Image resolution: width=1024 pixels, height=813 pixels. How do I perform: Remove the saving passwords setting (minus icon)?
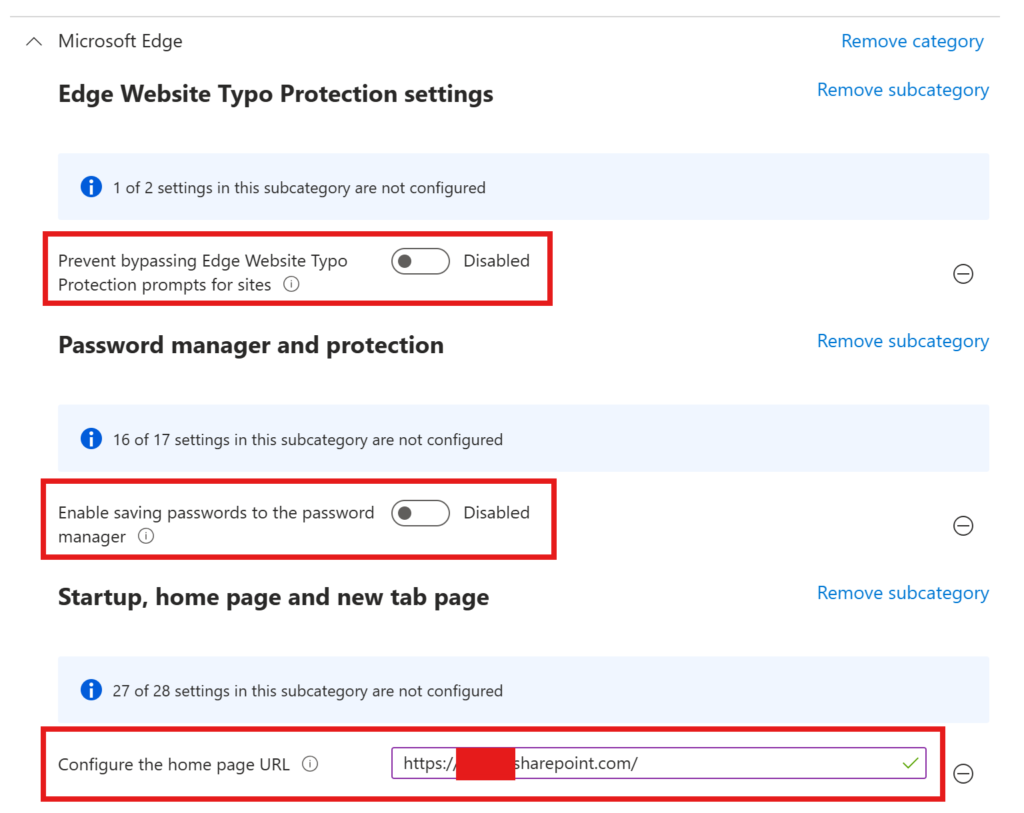pos(963,526)
